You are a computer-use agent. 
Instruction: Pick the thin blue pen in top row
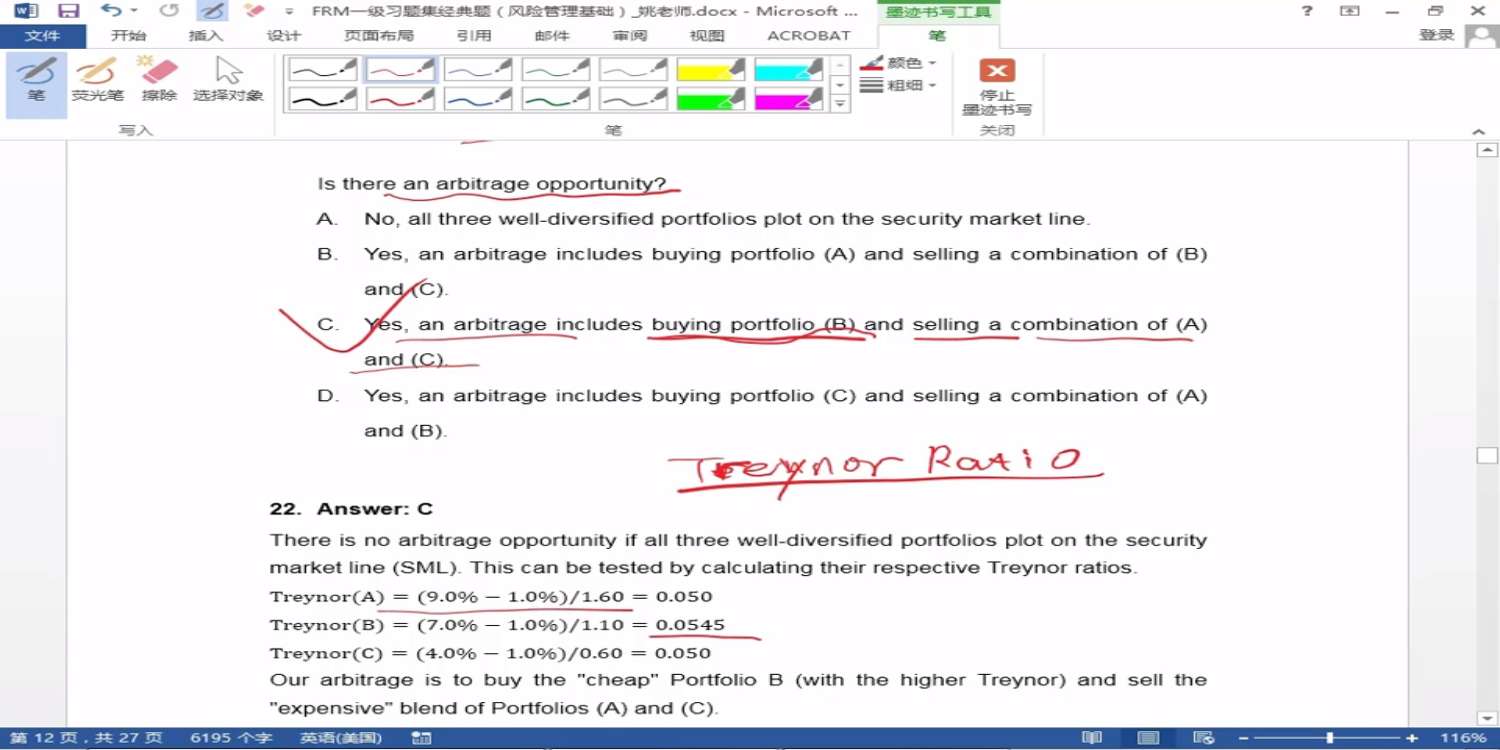click(478, 69)
